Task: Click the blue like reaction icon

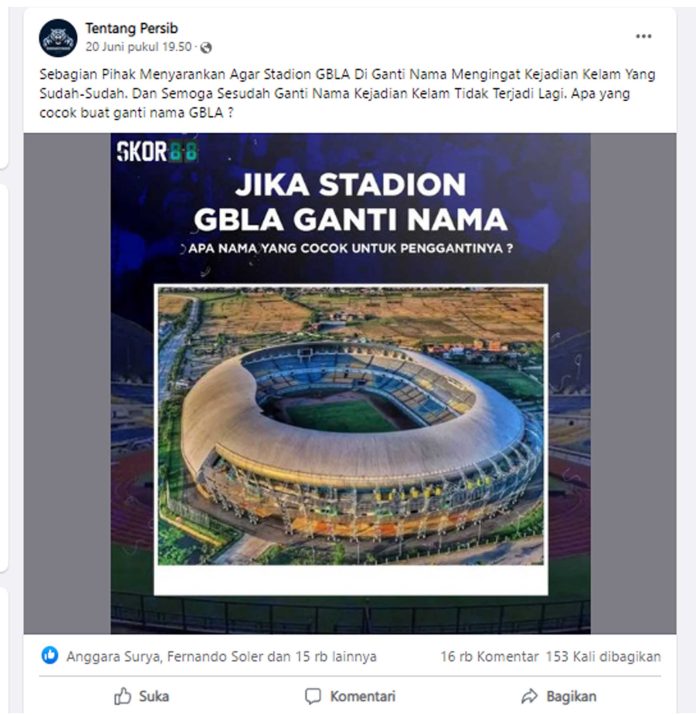Action: click(50, 655)
